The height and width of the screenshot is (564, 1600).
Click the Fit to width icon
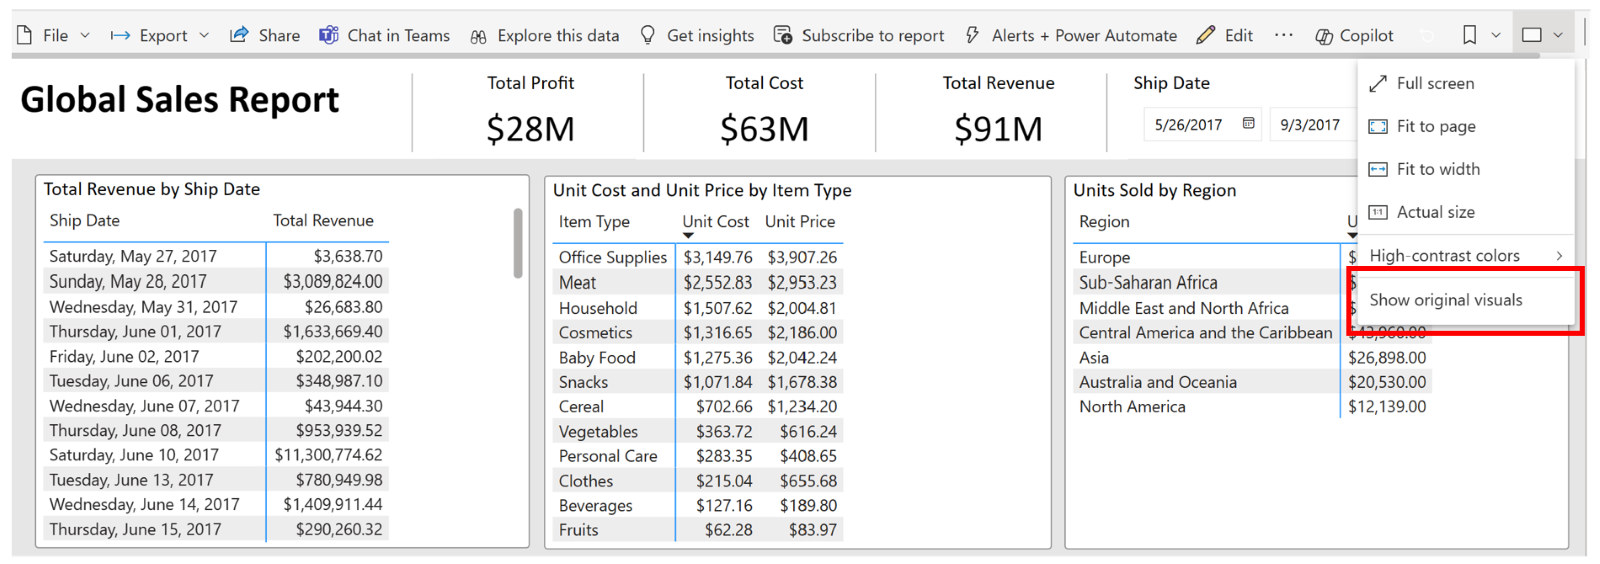[1378, 169]
